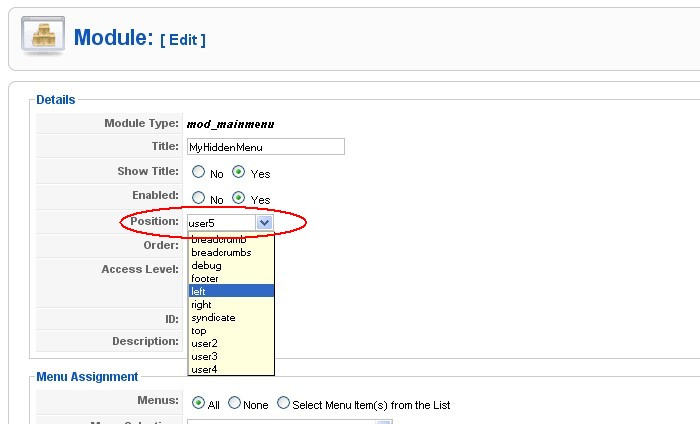Screen dimensions: 700x424
Task: Select Menus option None
Action: pos(234,403)
